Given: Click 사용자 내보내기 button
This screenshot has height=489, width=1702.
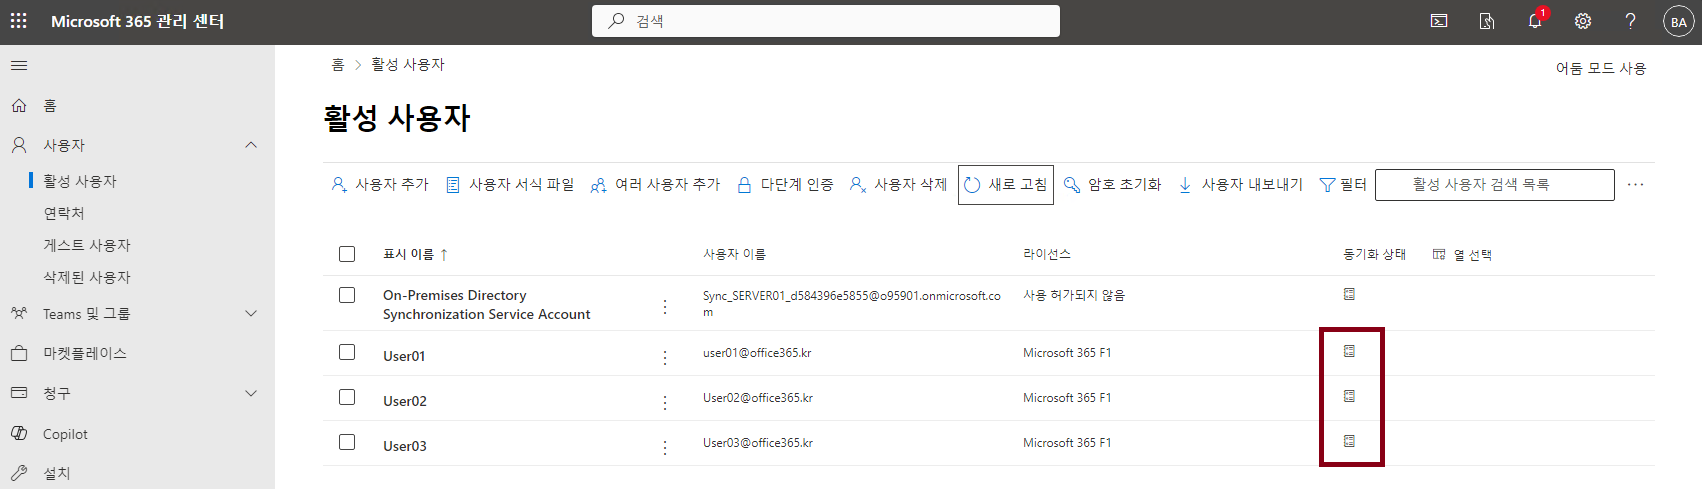Looking at the screenshot, I should (1241, 185).
